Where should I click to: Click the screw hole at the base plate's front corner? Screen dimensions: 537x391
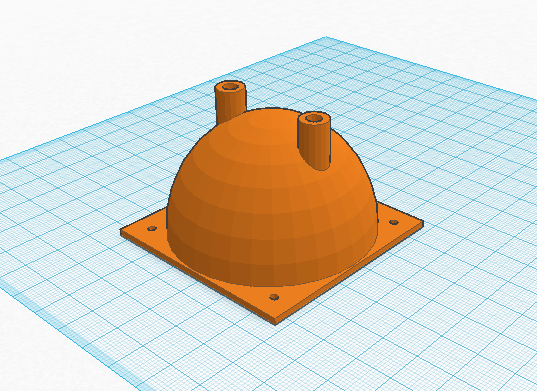(x=274, y=297)
